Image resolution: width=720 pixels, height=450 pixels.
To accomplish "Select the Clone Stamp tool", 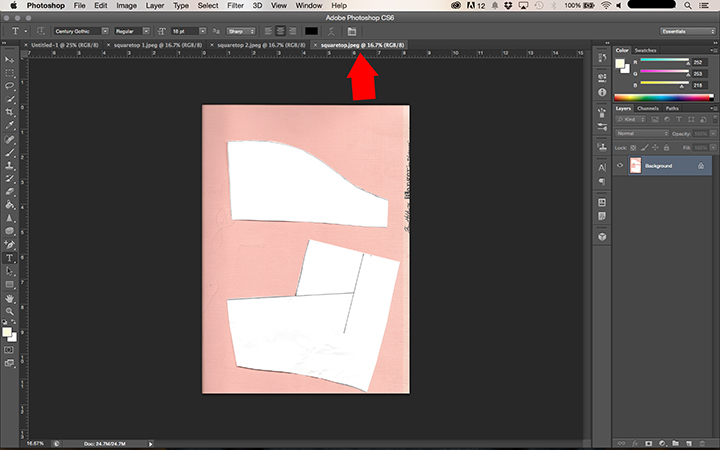I will [x=9, y=165].
